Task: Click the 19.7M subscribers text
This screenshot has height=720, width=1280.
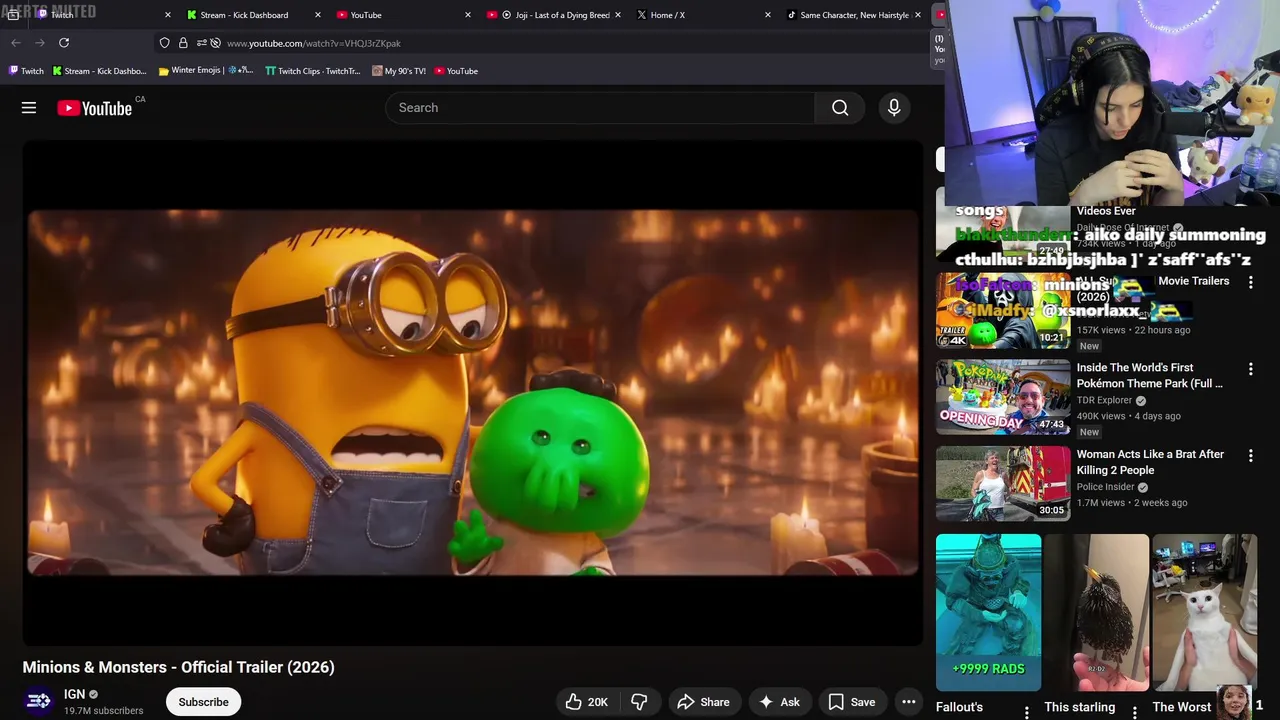Action: pos(103,711)
